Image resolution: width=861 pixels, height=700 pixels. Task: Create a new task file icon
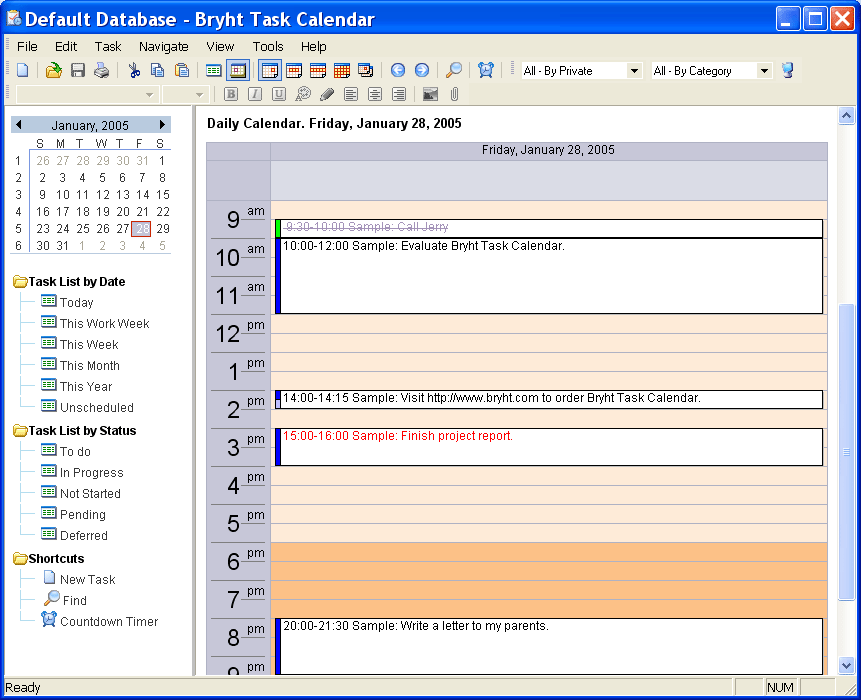(x=23, y=70)
